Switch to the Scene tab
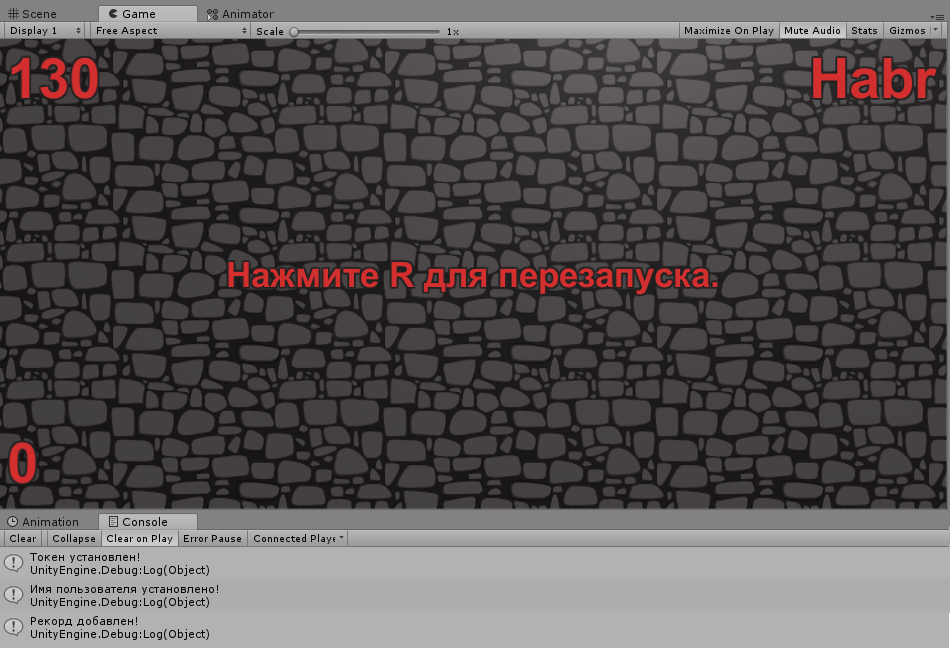The height and width of the screenshot is (648, 950). pos(33,13)
